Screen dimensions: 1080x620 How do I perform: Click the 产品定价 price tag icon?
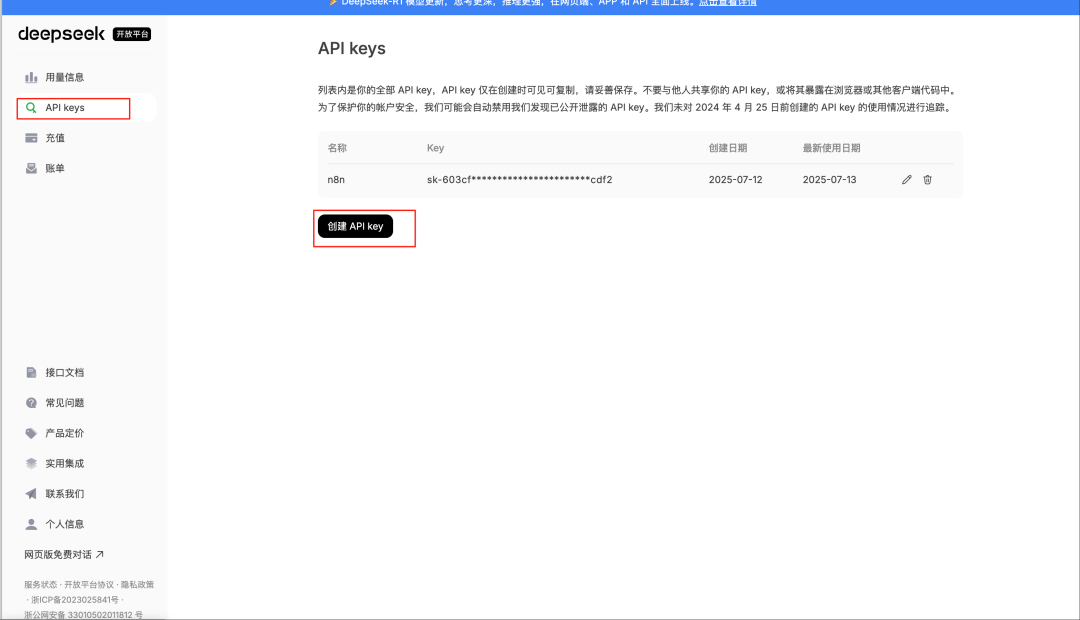[x=31, y=433]
